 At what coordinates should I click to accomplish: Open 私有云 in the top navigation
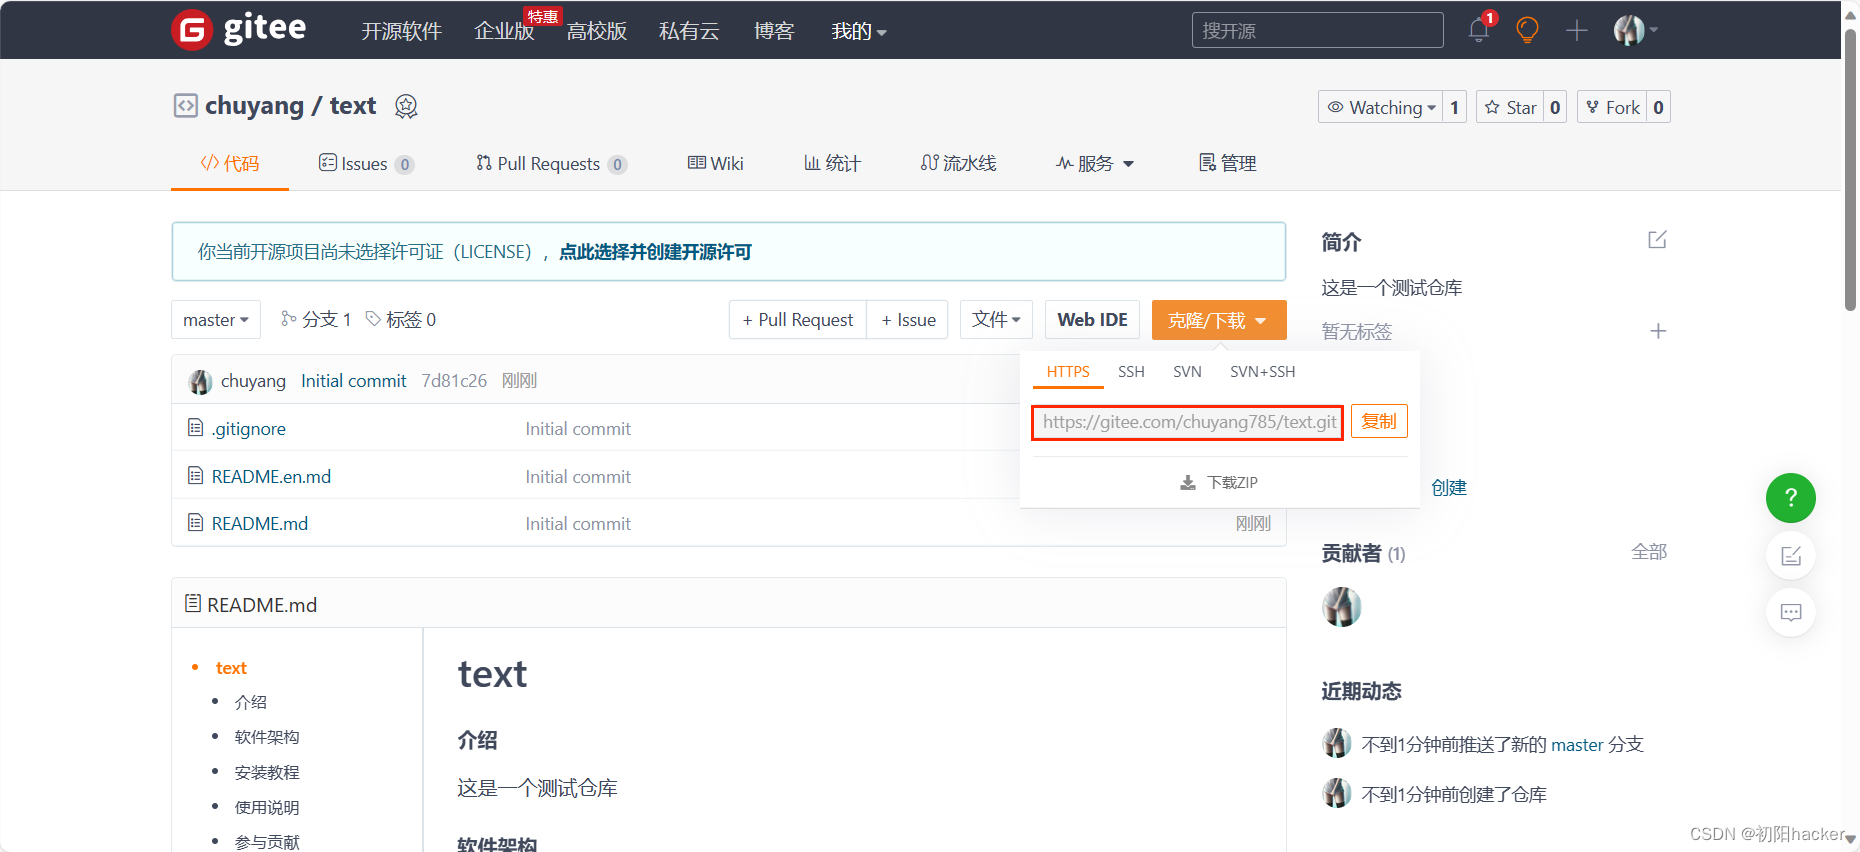(x=689, y=31)
